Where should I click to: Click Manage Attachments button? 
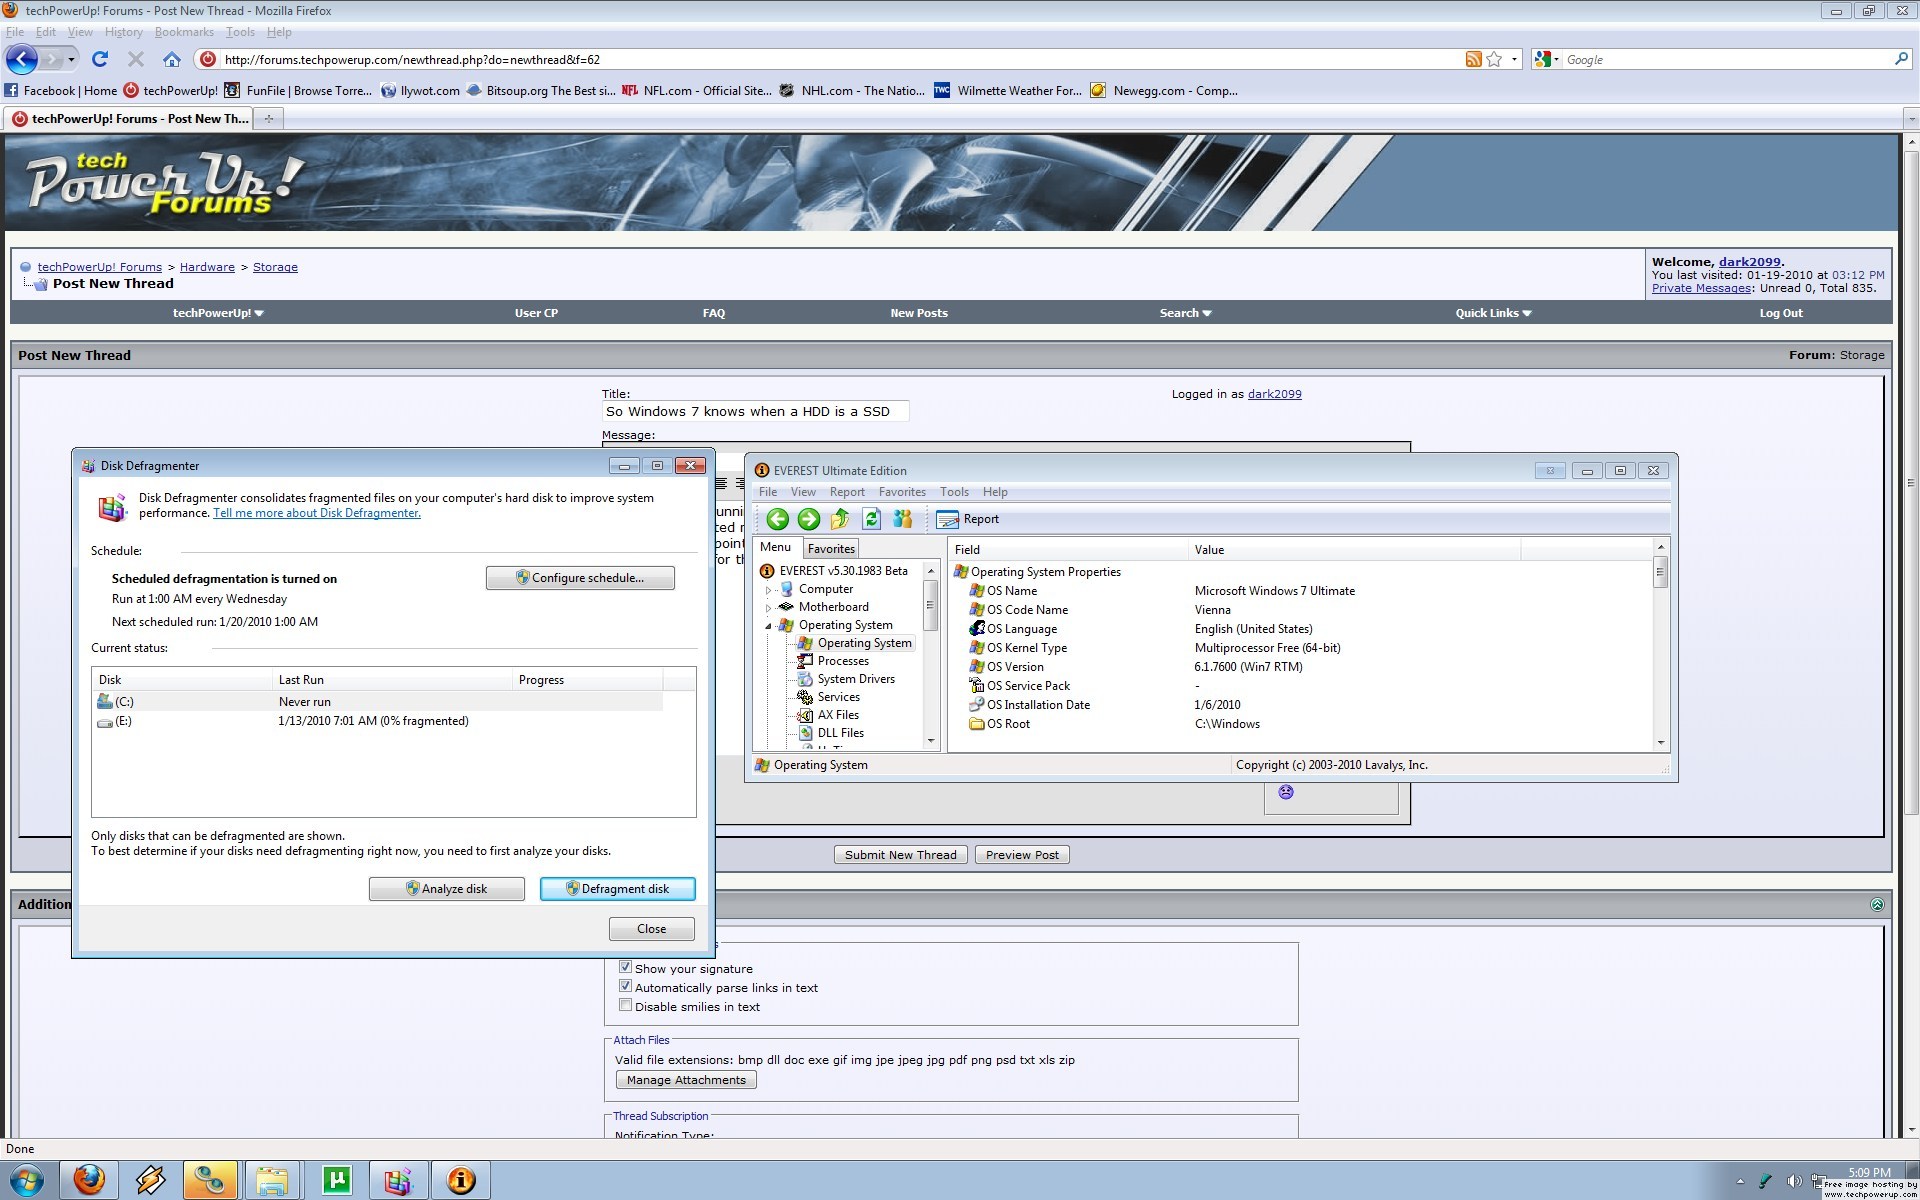click(x=686, y=1080)
